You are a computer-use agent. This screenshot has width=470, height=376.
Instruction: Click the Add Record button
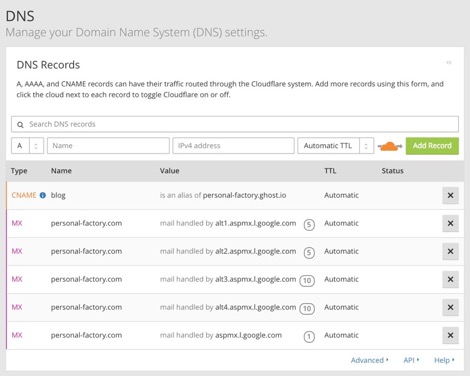point(432,146)
